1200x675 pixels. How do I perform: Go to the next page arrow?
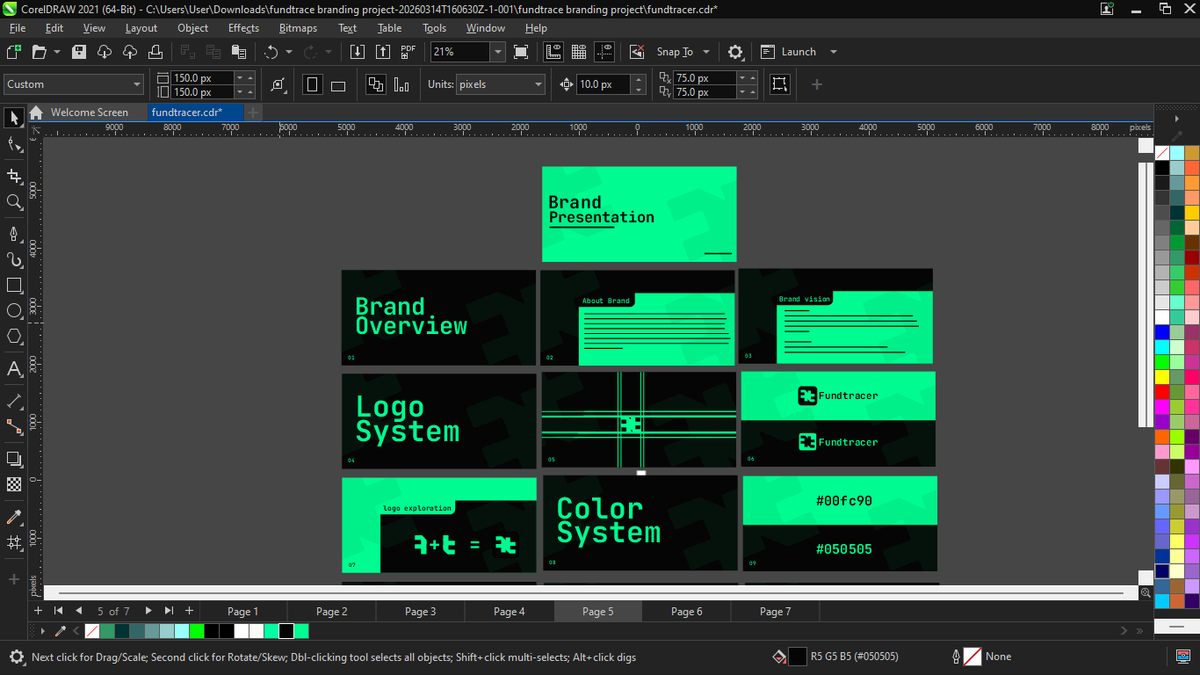tap(149, 611)
